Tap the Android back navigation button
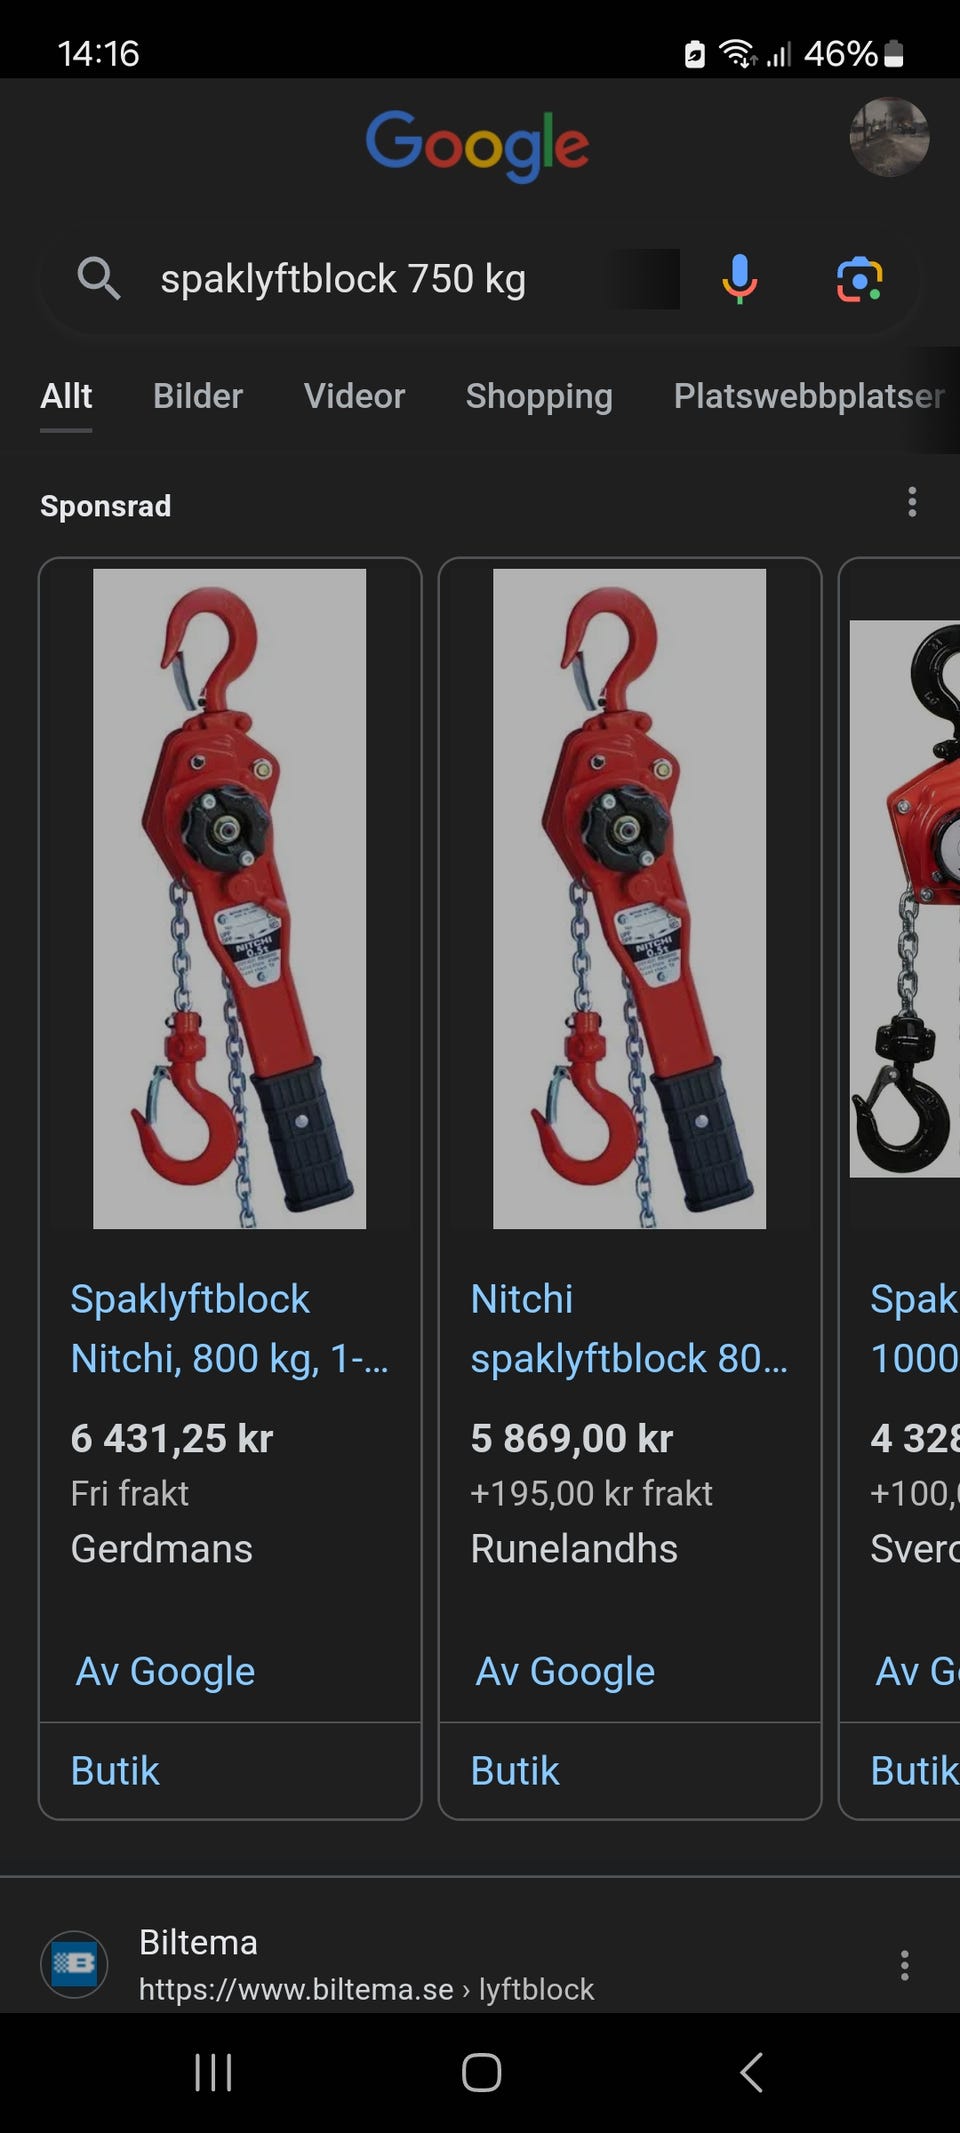The width and height of the screenshot is (960, 2133). pos(751,2072)
